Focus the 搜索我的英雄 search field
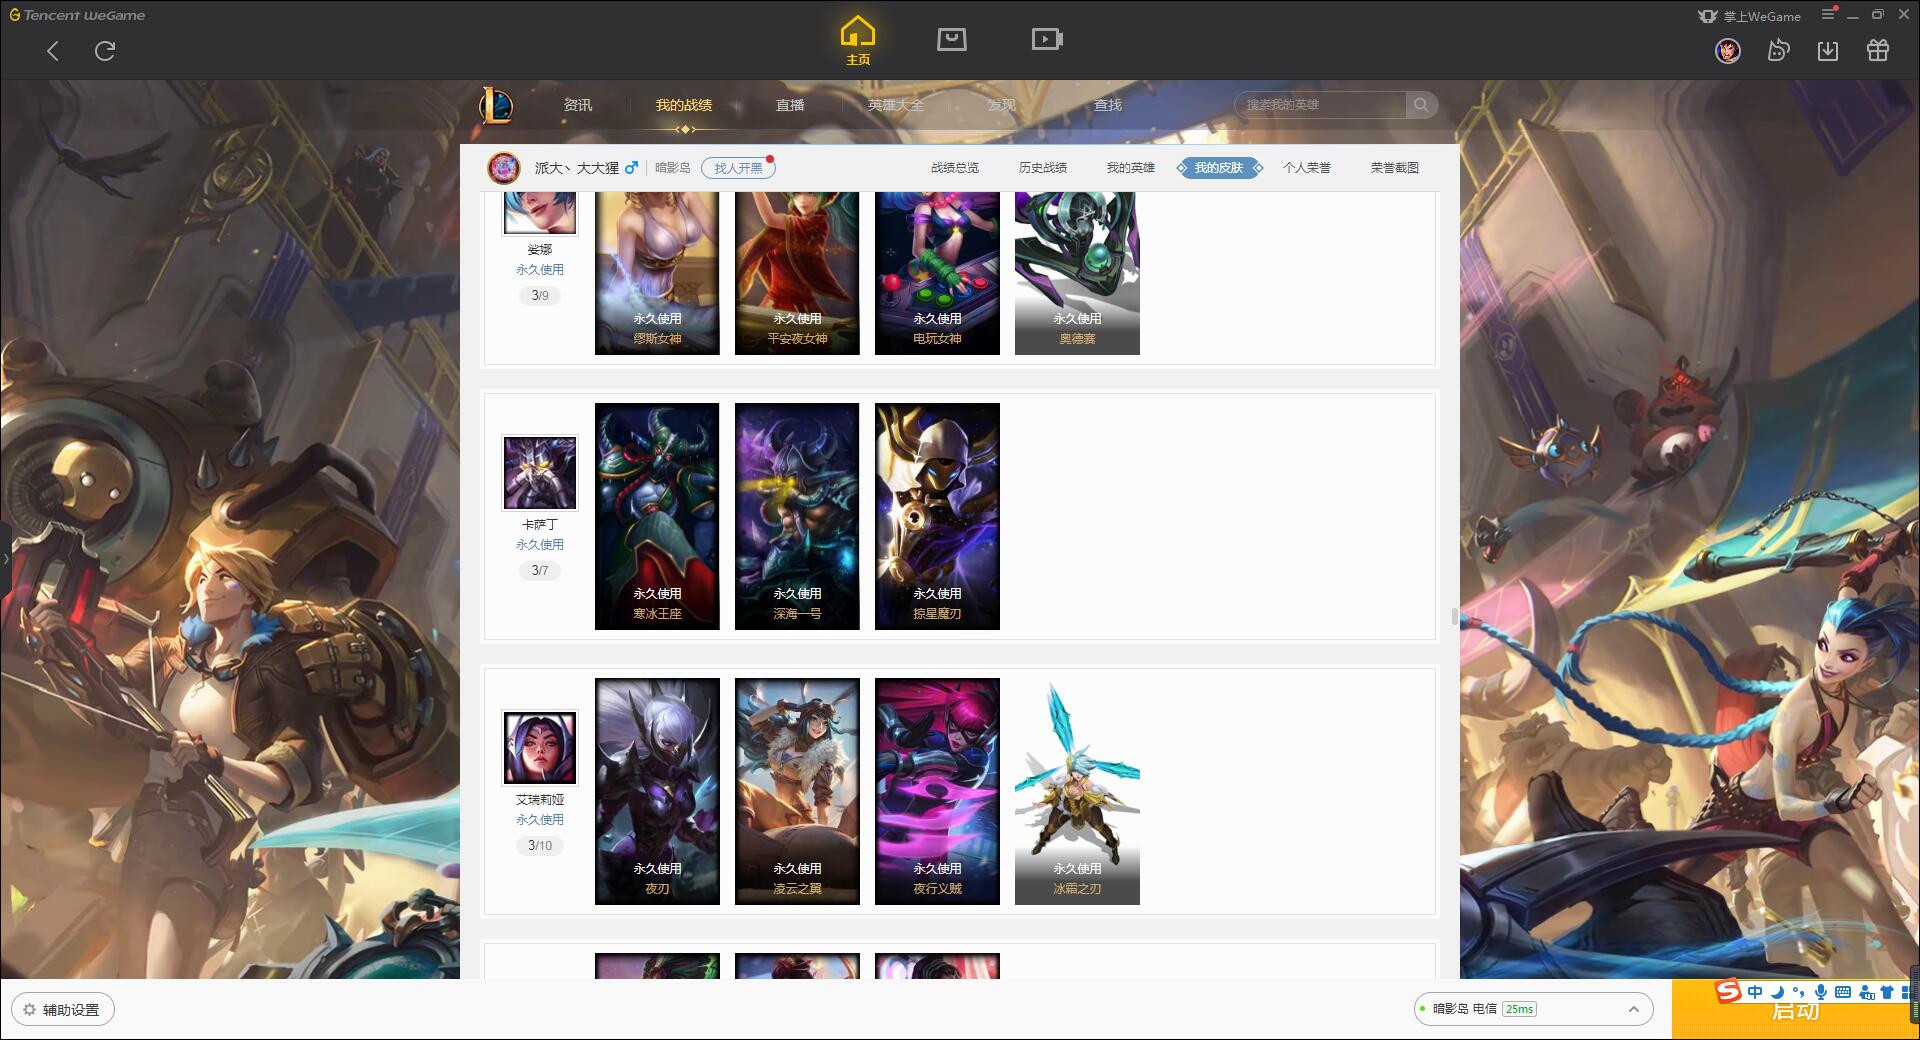 point(1320,105)
